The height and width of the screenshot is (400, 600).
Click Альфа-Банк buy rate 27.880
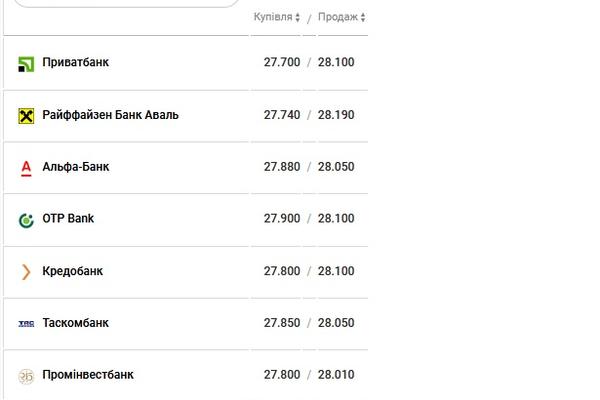(x=282, y=167)
